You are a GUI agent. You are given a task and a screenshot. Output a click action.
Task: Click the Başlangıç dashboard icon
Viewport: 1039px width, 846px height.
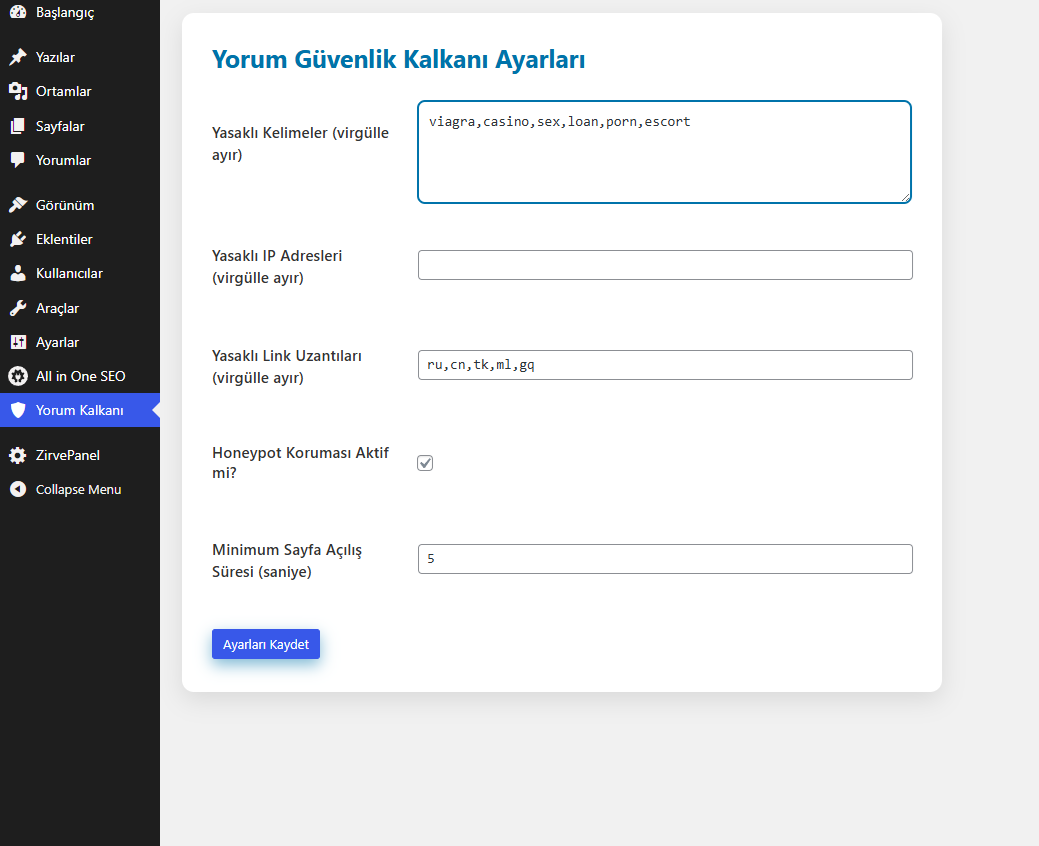[x=17, y=12]
